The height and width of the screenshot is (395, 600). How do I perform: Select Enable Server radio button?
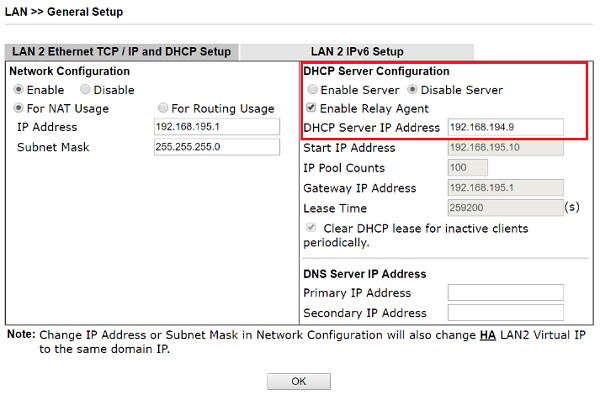[312, 90]
